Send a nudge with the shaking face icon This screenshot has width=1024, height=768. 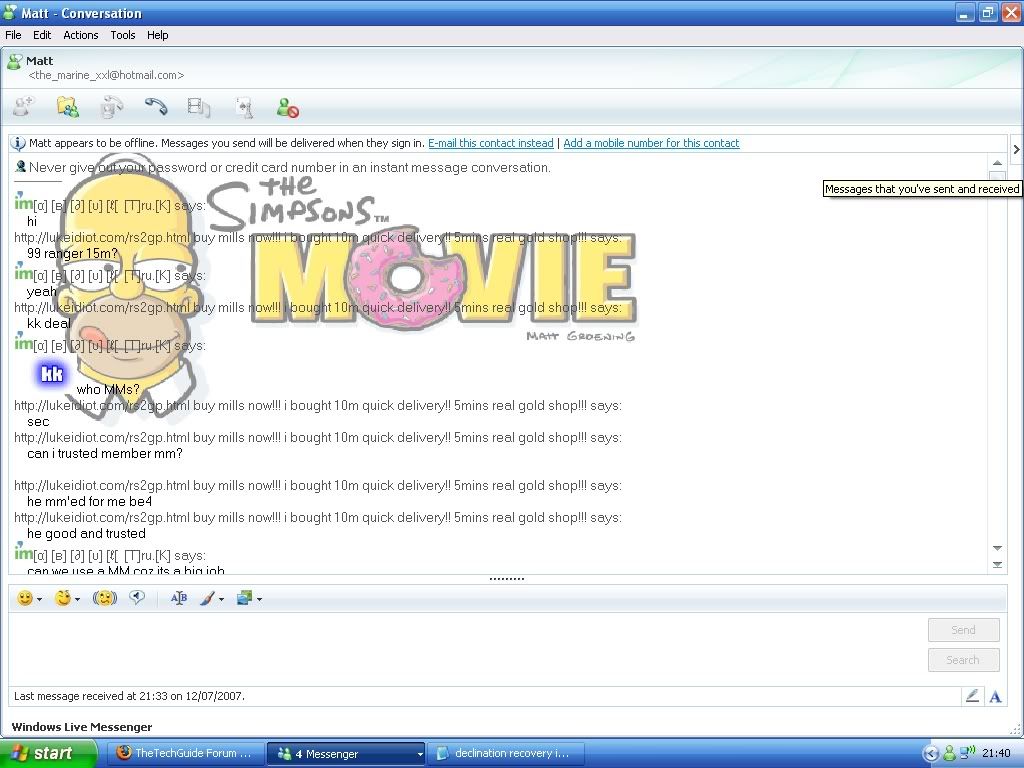[x=105, y=598]
